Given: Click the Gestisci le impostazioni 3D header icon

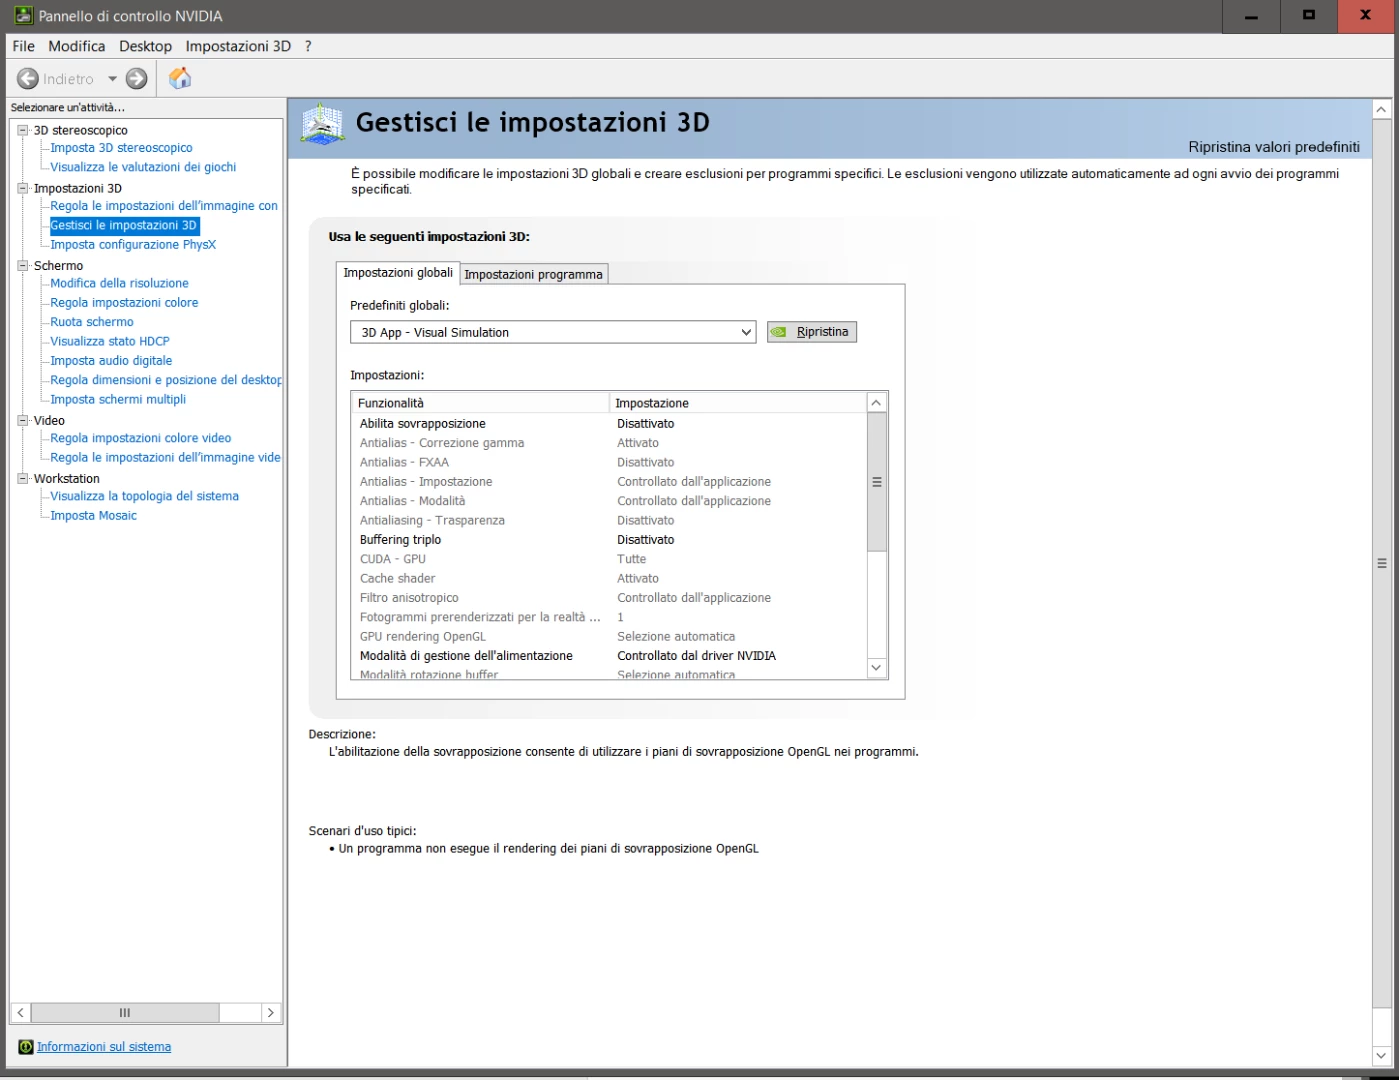Looking at the screenshot, I should point(322,126).
